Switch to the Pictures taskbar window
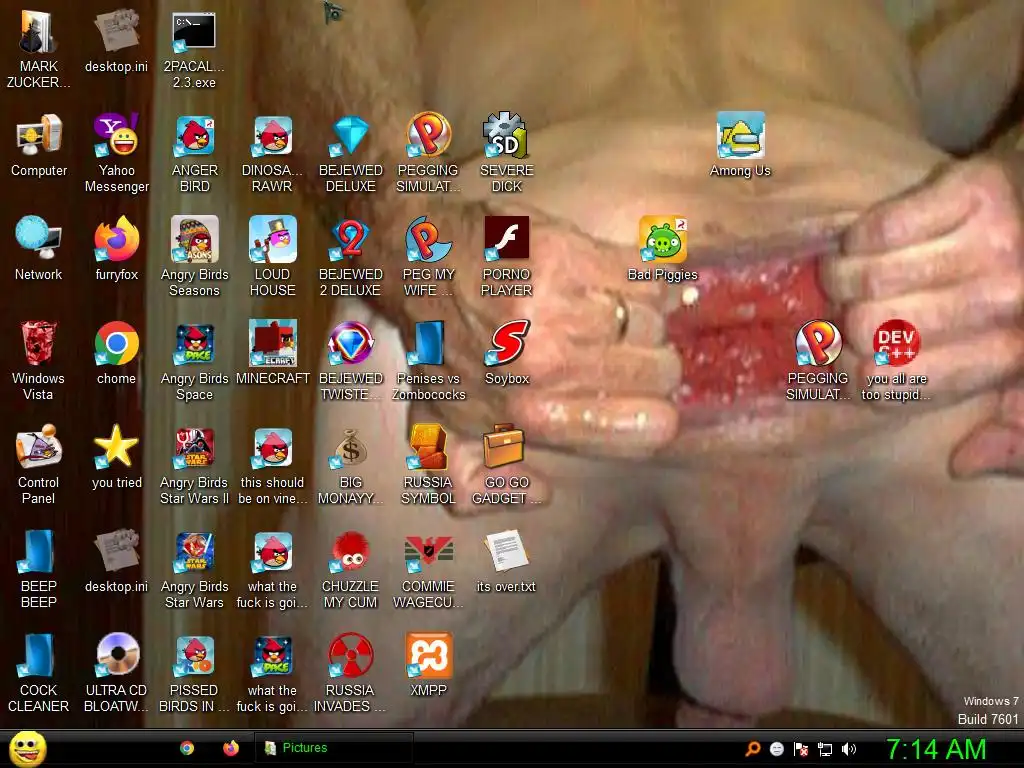Image resolution: width=1024 pixels, height=768 pixels. [333, 748]
